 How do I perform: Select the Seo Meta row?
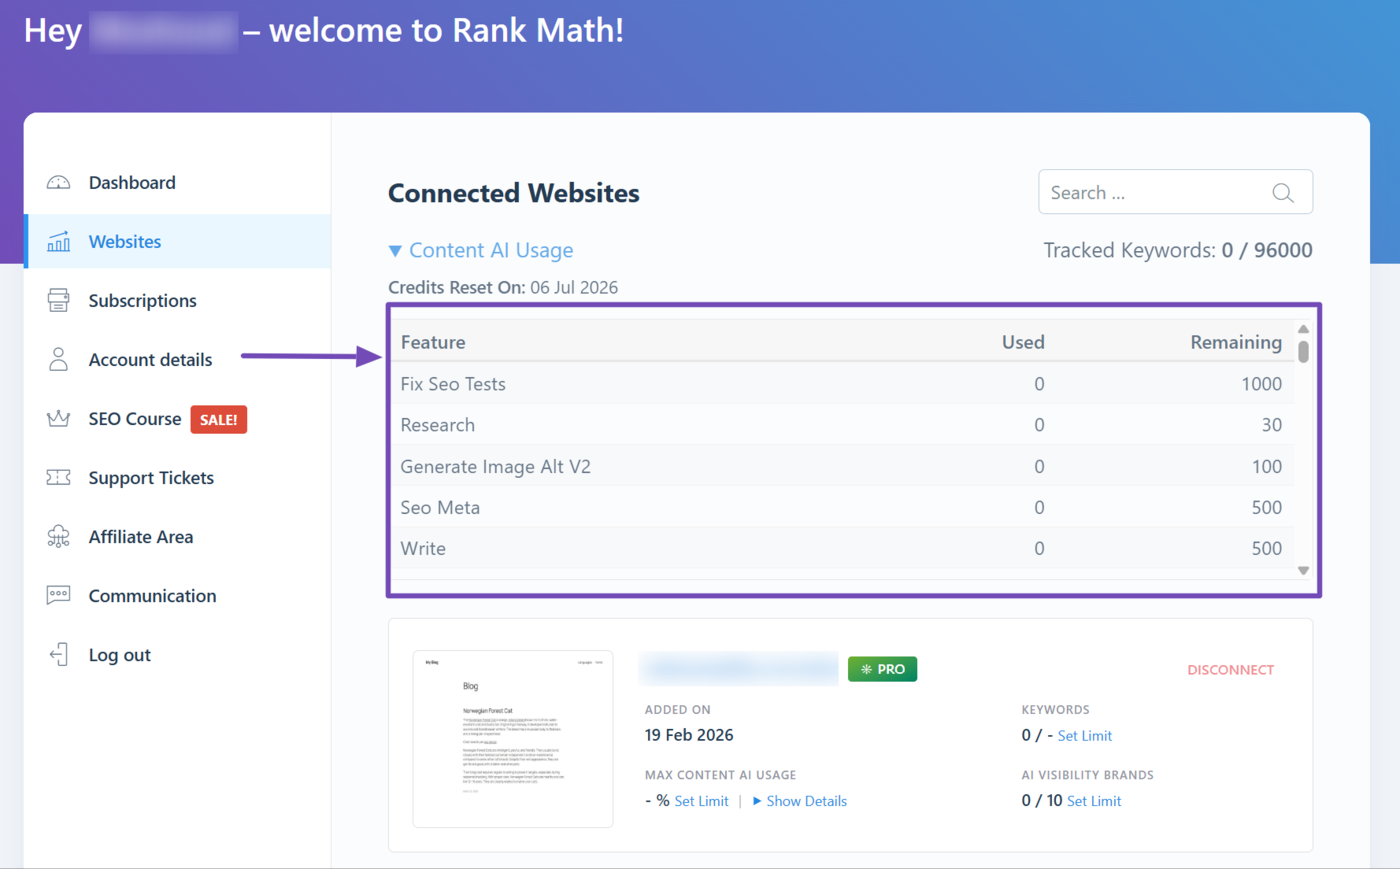[842, 507]
